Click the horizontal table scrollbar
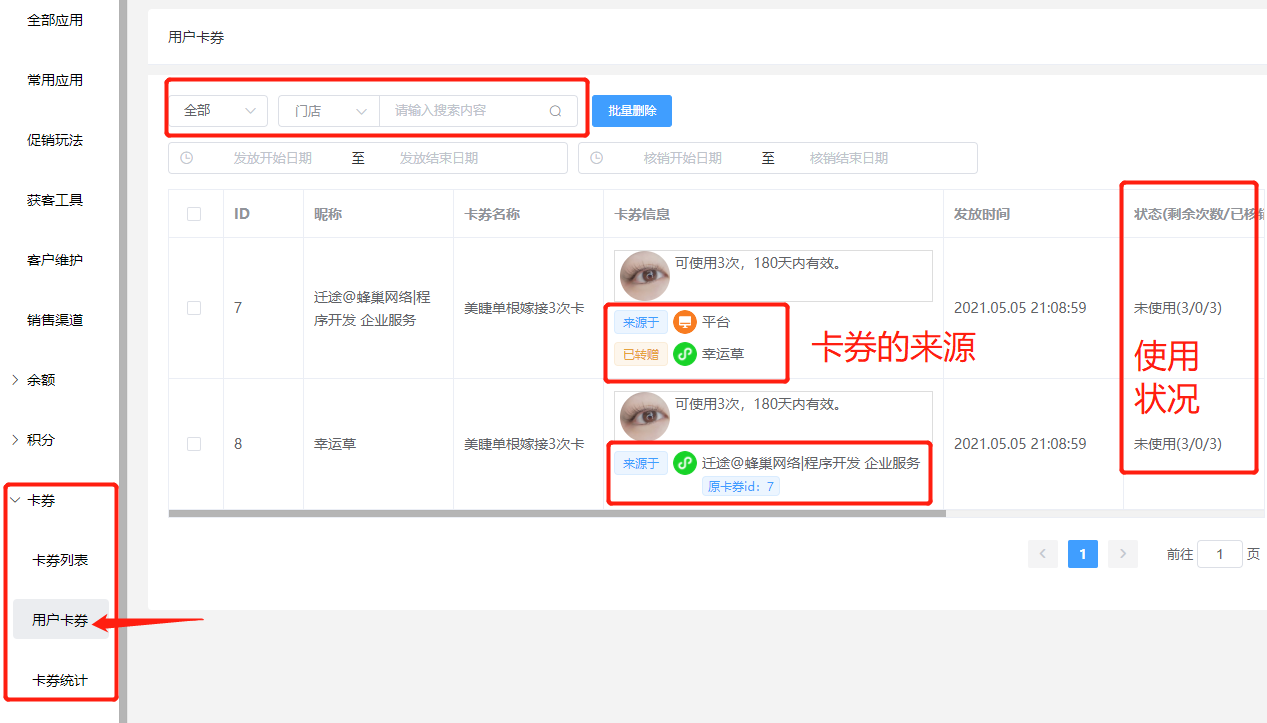 [x=556, y=514]
